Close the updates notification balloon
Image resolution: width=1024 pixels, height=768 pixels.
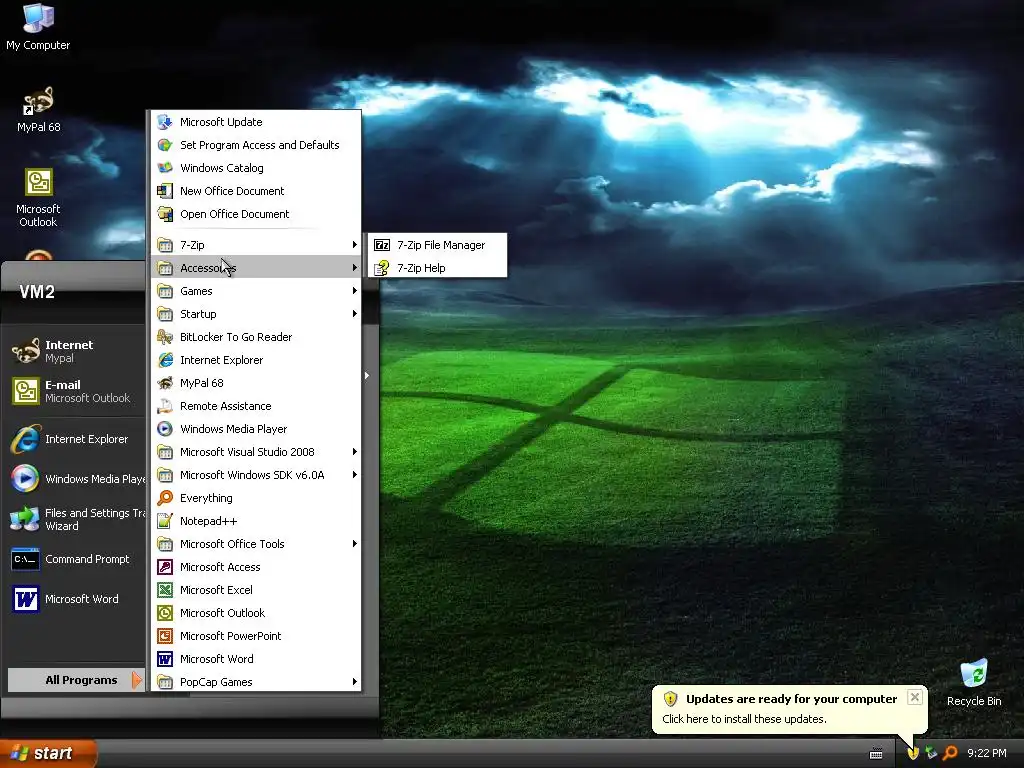pos(915,697)
